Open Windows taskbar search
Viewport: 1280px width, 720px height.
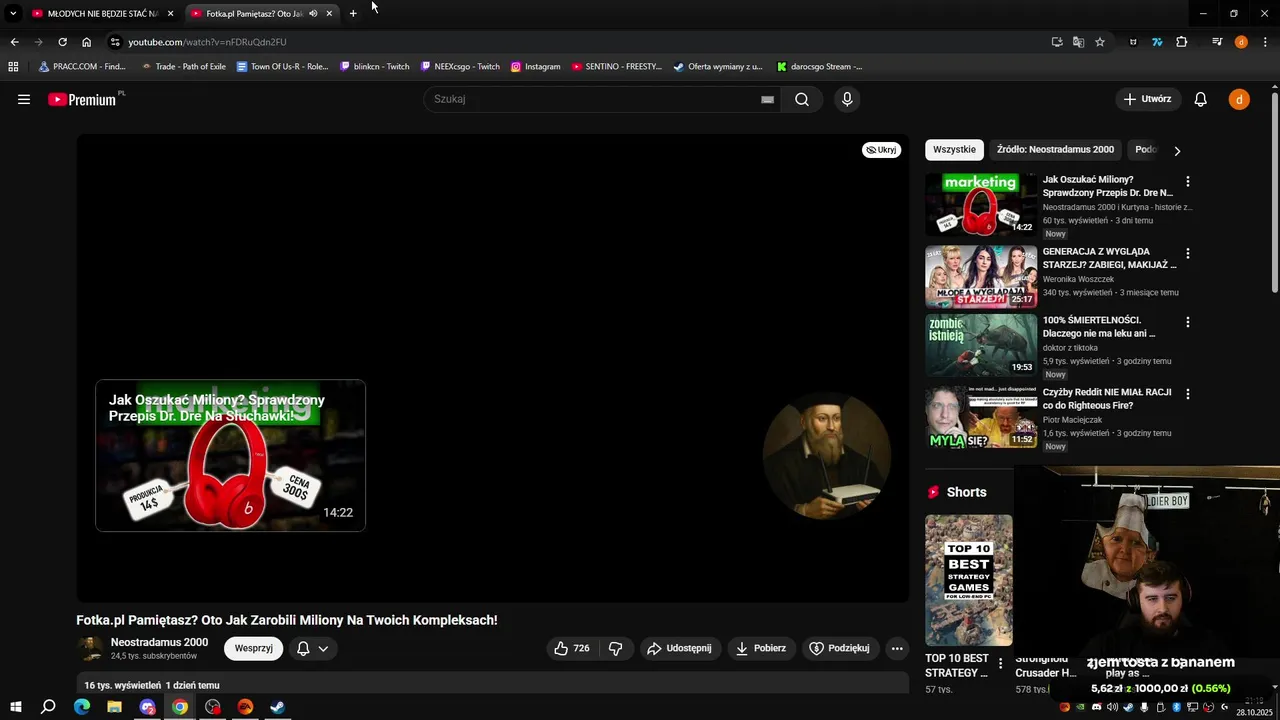click(48, 707)
